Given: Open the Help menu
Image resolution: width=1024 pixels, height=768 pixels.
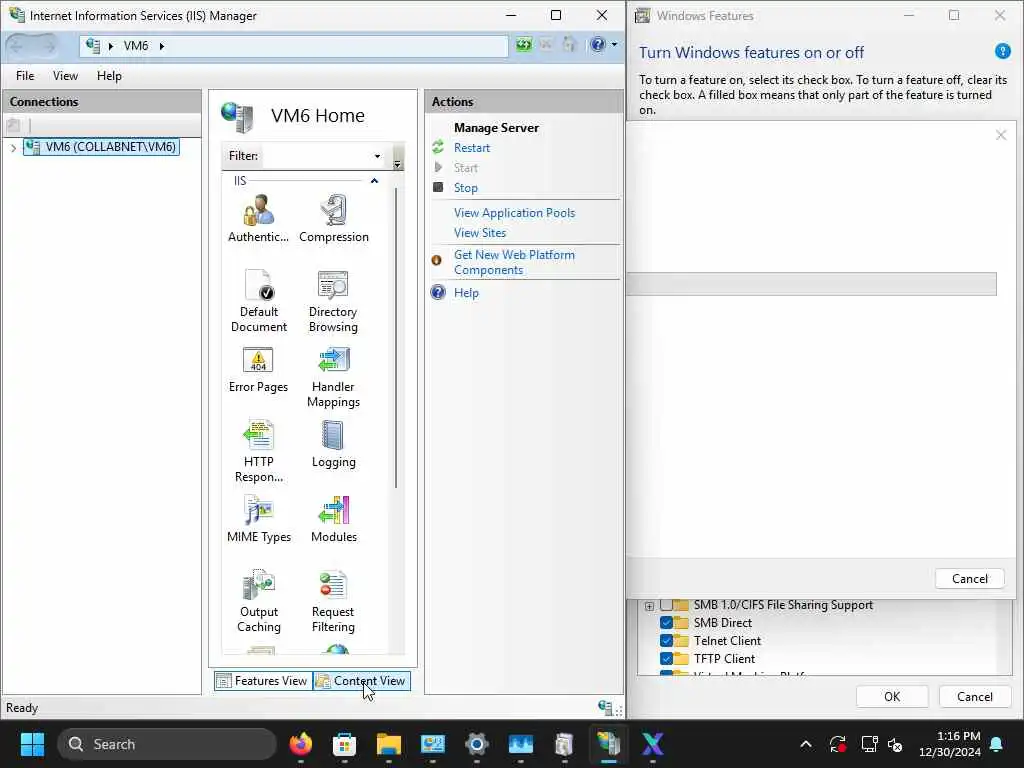Looking at the screenshot, I should coord(109,76).
